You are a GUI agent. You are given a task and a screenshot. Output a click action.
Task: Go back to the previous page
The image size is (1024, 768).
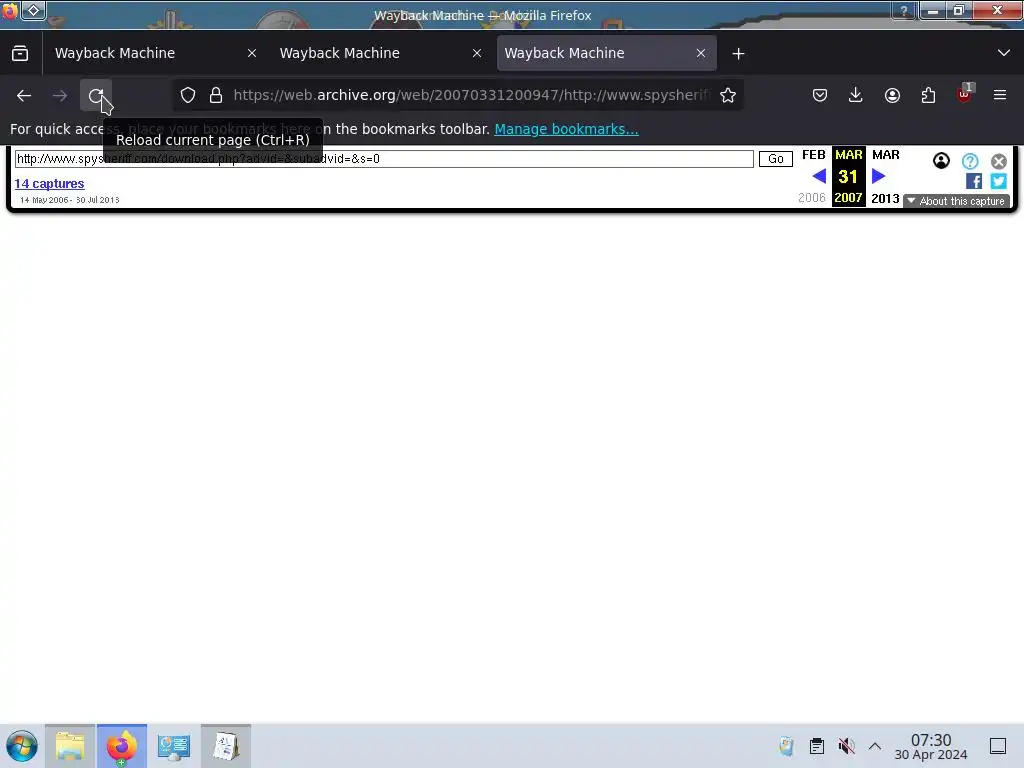(x=24, y=95)
